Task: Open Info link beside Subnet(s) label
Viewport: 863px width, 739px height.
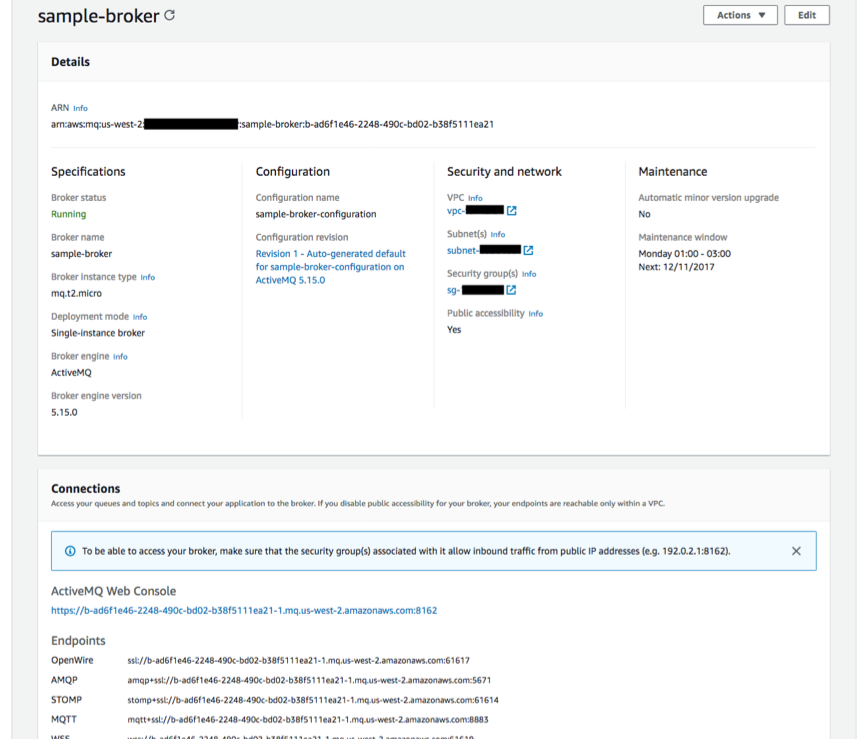Action: [x=498, y=234]
